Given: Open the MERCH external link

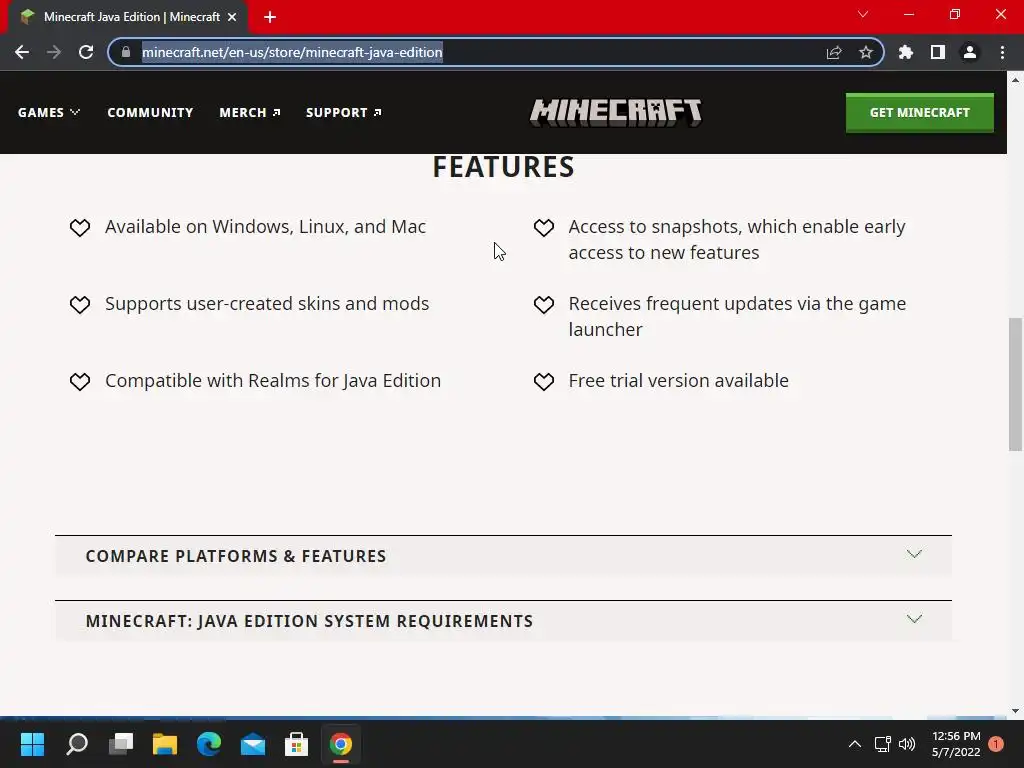Looking at the screenshot, I should [250, 112].
